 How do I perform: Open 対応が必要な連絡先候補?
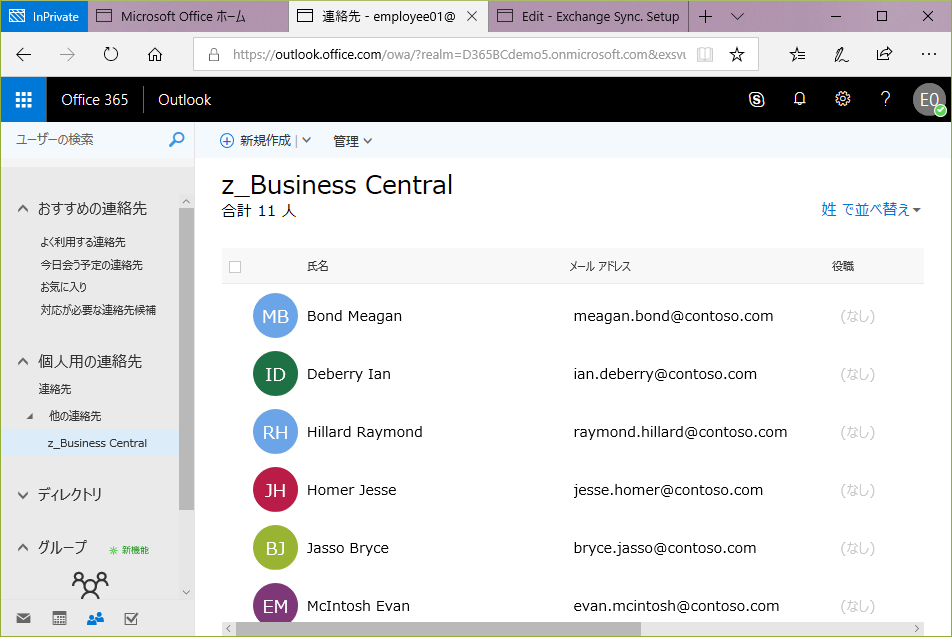pos(98,310)
